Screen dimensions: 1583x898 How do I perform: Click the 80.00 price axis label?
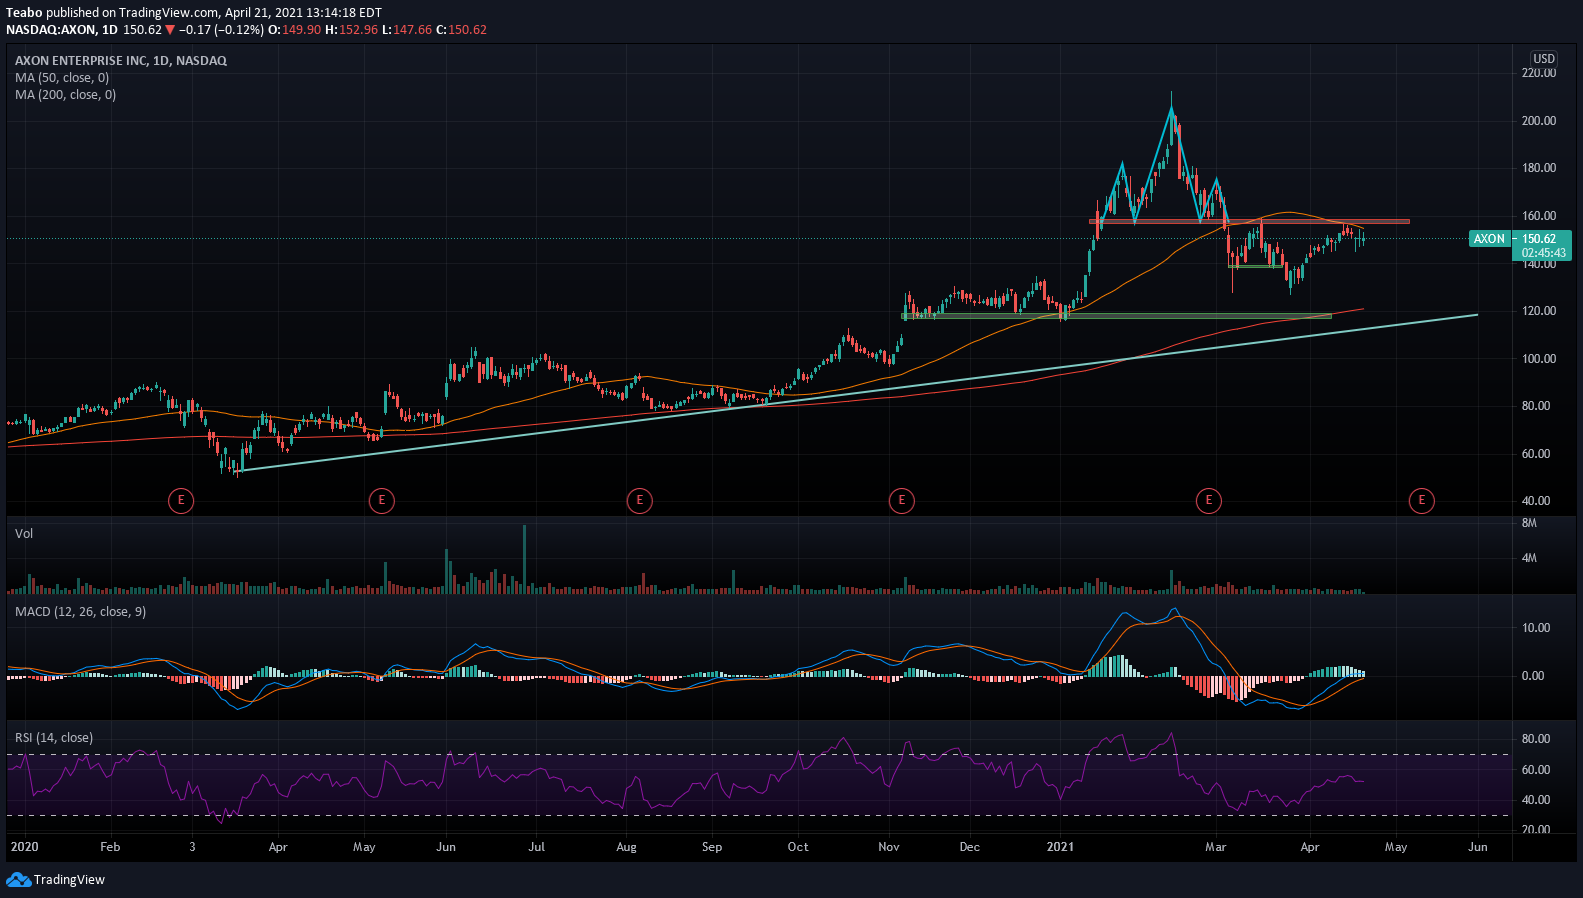pos(1536,406)
